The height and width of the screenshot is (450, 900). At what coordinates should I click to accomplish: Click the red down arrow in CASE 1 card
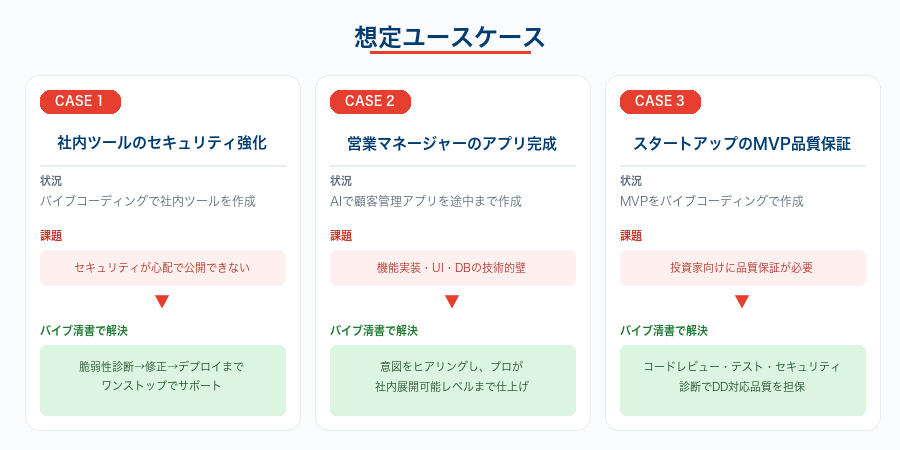click(162, 301)
